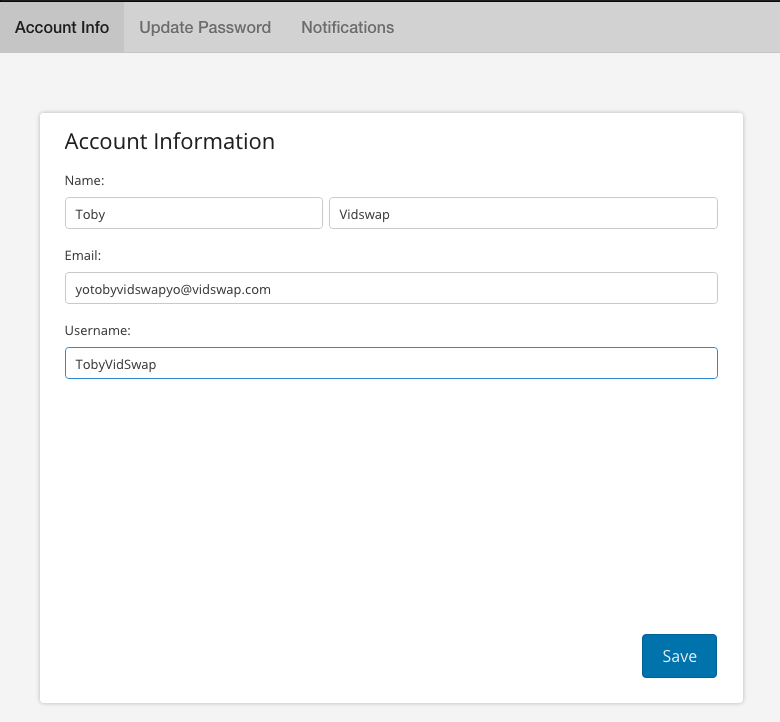Focus the first name field containing Toby

193,213
